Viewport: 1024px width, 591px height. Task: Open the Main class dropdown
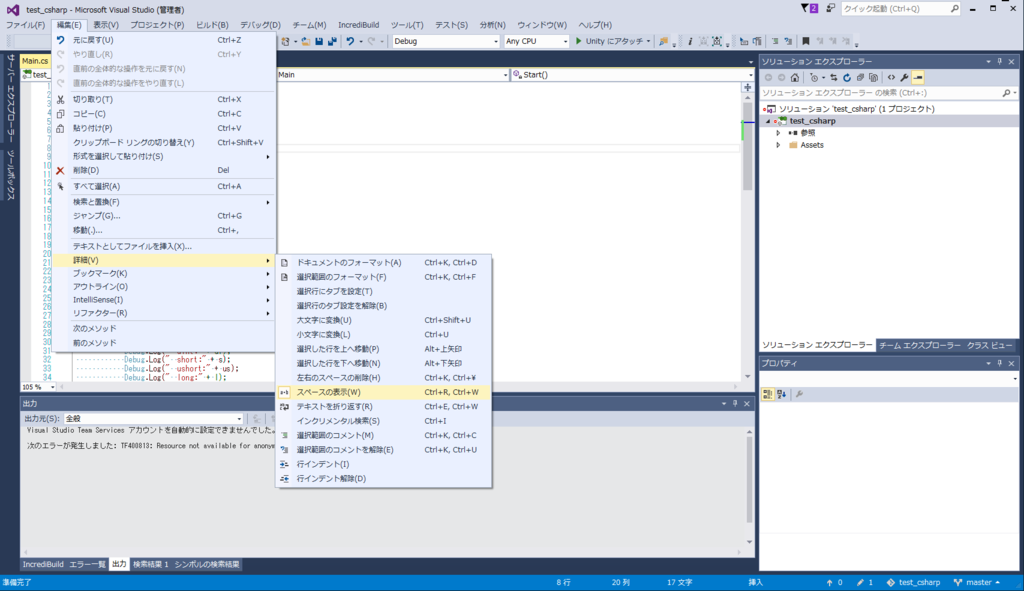[392, 74]
